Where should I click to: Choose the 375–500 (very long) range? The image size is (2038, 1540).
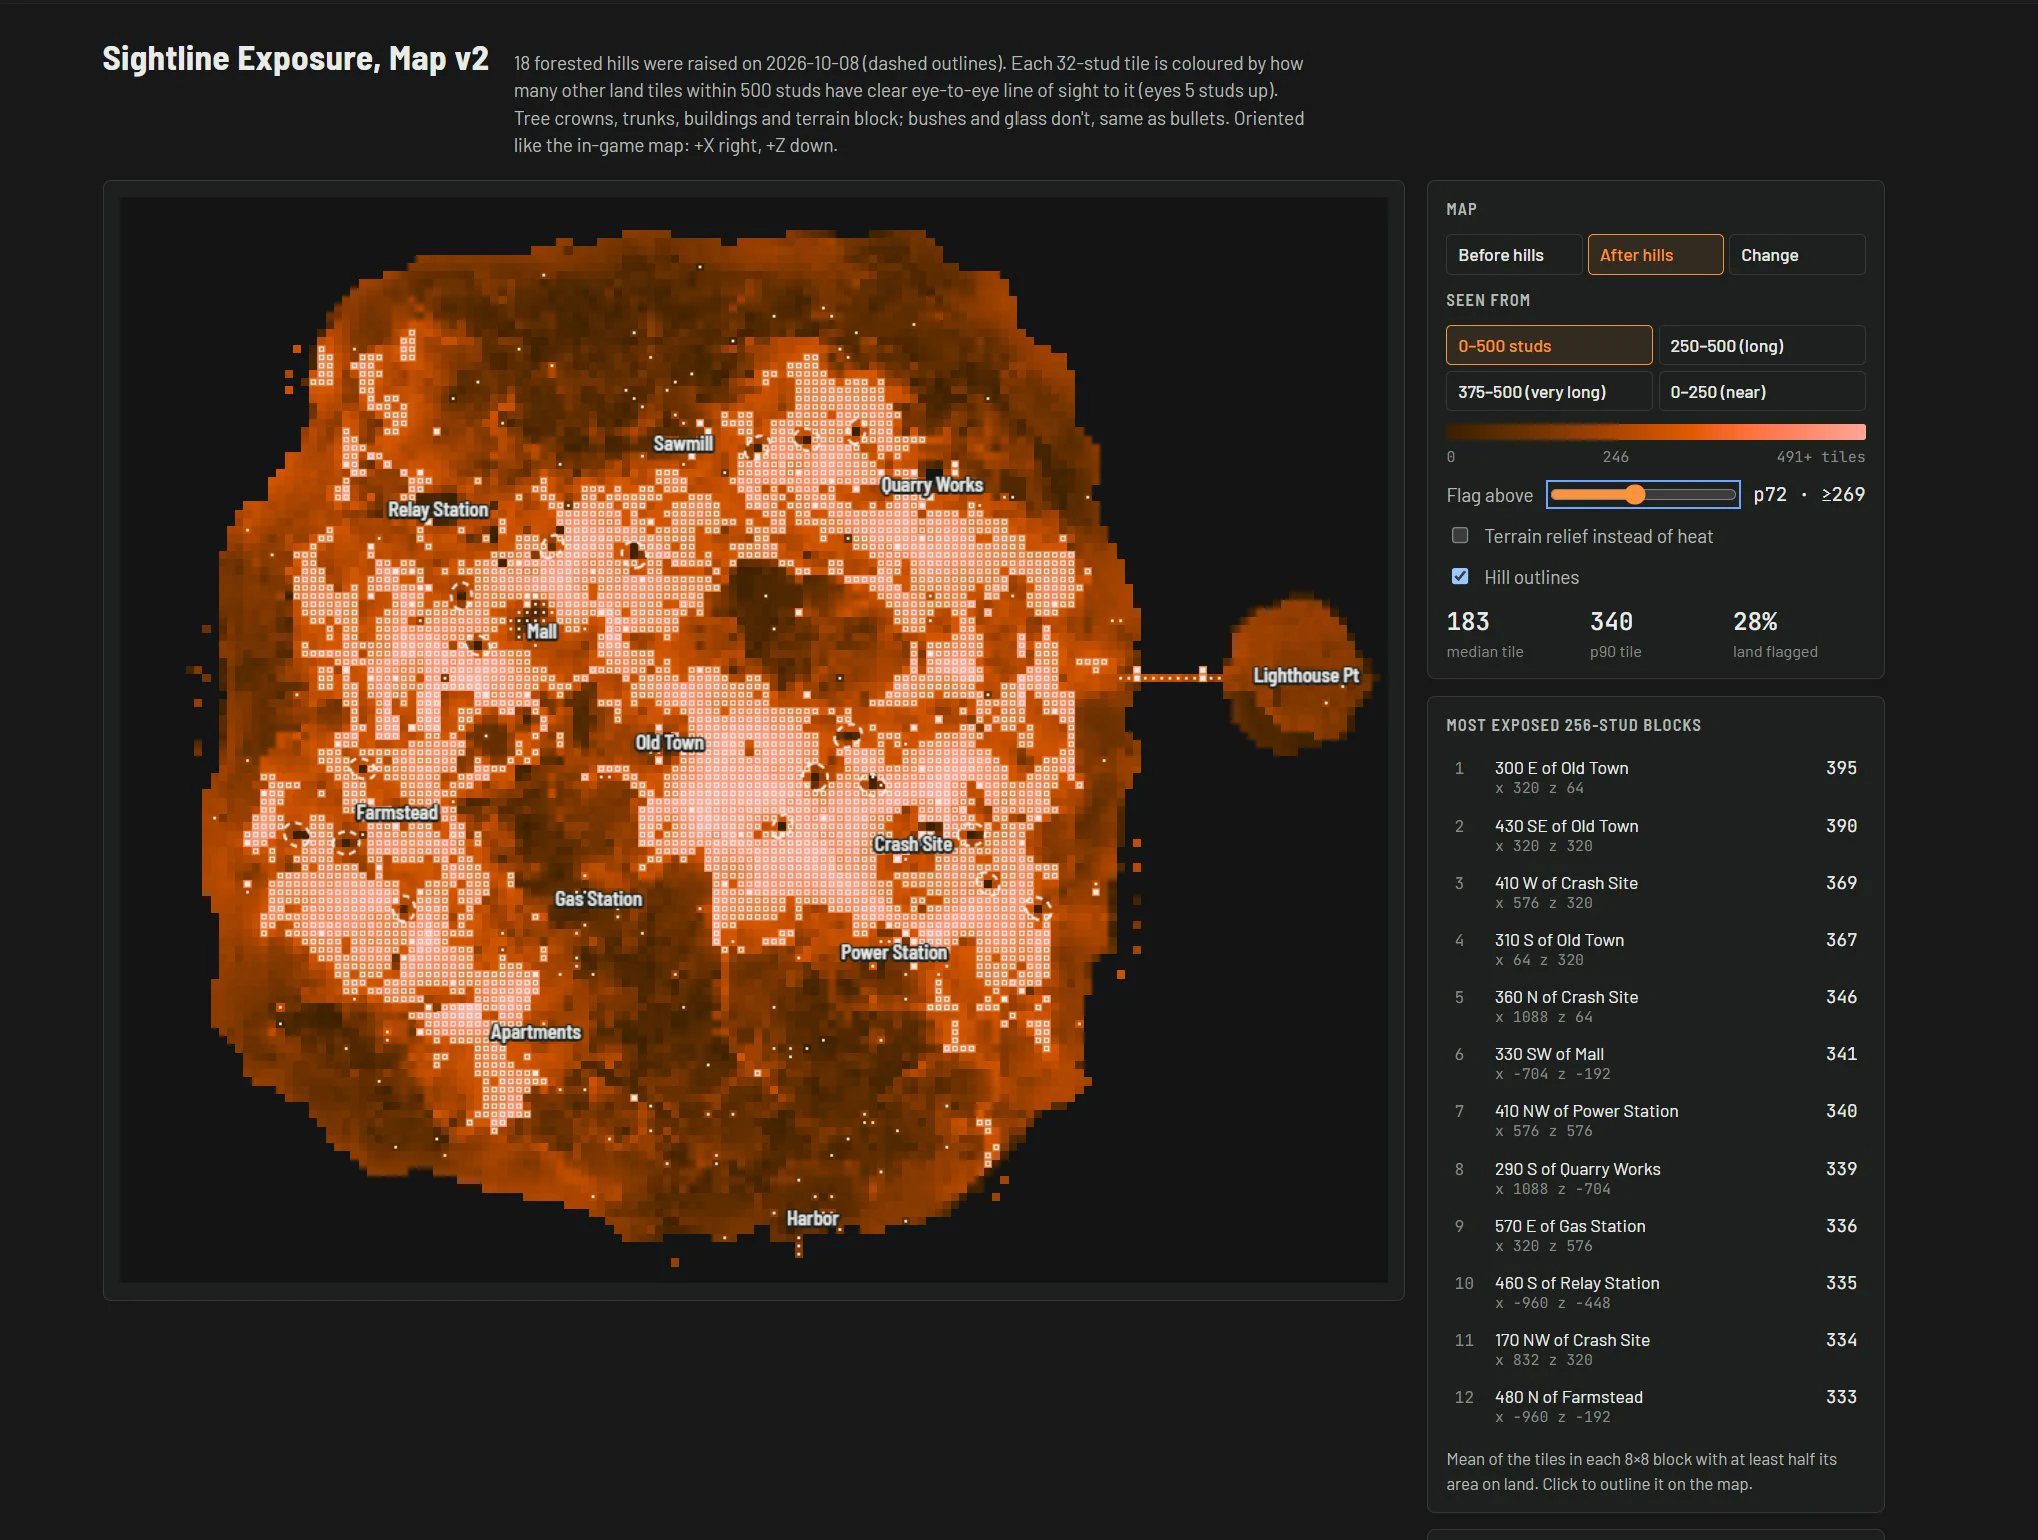coord(1549,392)
